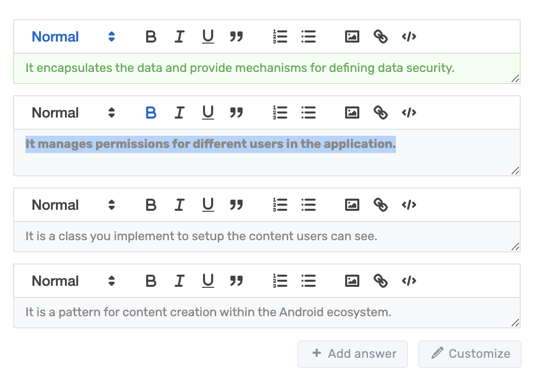Open Normal format dropdown of second editor
The width and height of the screenshot is (540, 376).
(x=73, y=113)
